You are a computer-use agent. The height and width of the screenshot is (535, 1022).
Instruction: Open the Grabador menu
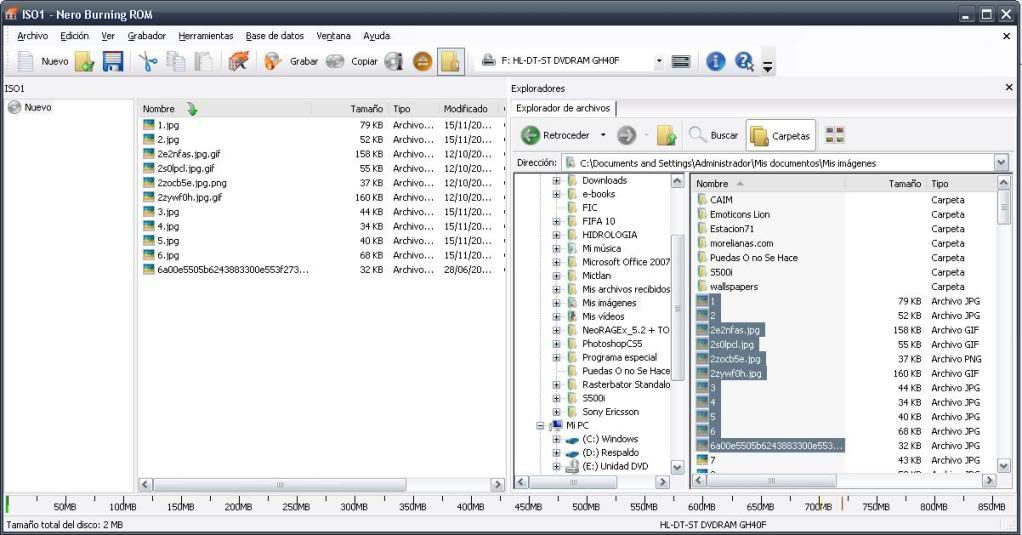[x=146, y=36]
